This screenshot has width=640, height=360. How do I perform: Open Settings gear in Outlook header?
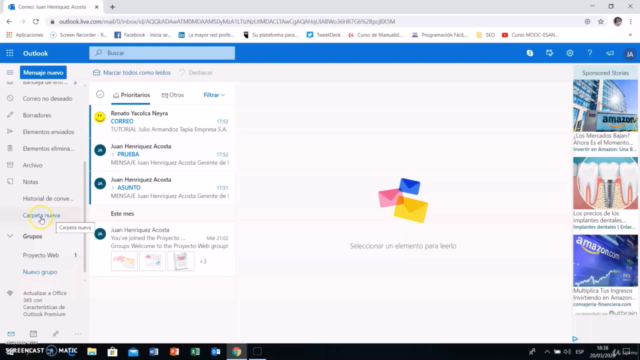[570, 53]
